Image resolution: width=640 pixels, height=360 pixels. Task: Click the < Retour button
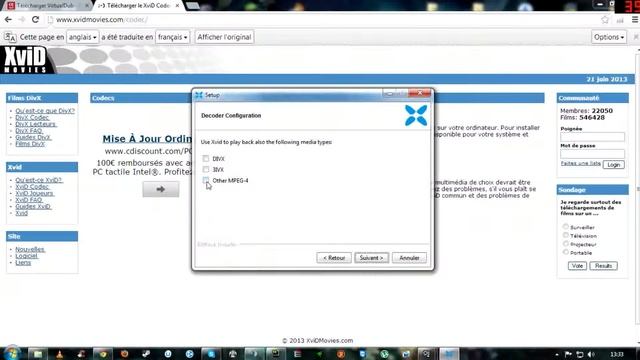334,258
